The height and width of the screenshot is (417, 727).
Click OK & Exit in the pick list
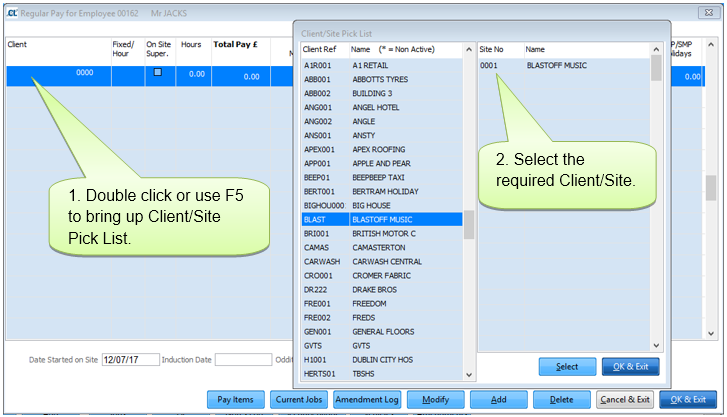click(x=635, y=366)
